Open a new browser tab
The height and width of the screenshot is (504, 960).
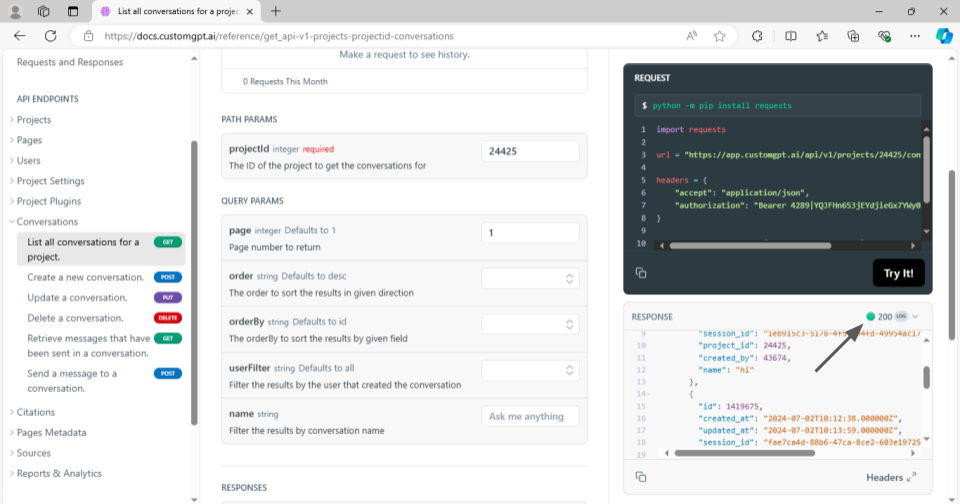tap(276, 11)
